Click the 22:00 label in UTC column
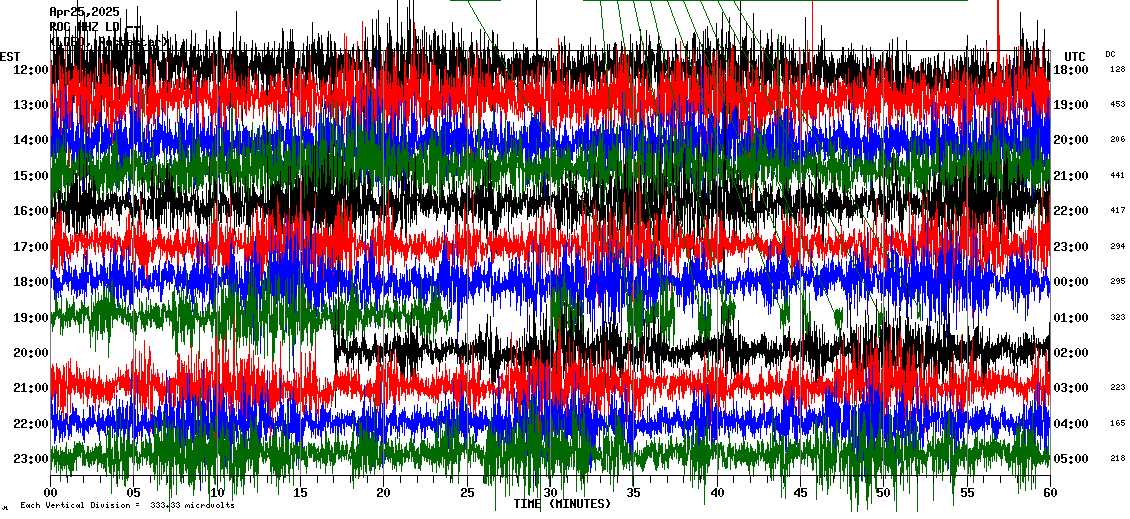This screenshot has width=1130, height=519. (x=1070, y=210)
